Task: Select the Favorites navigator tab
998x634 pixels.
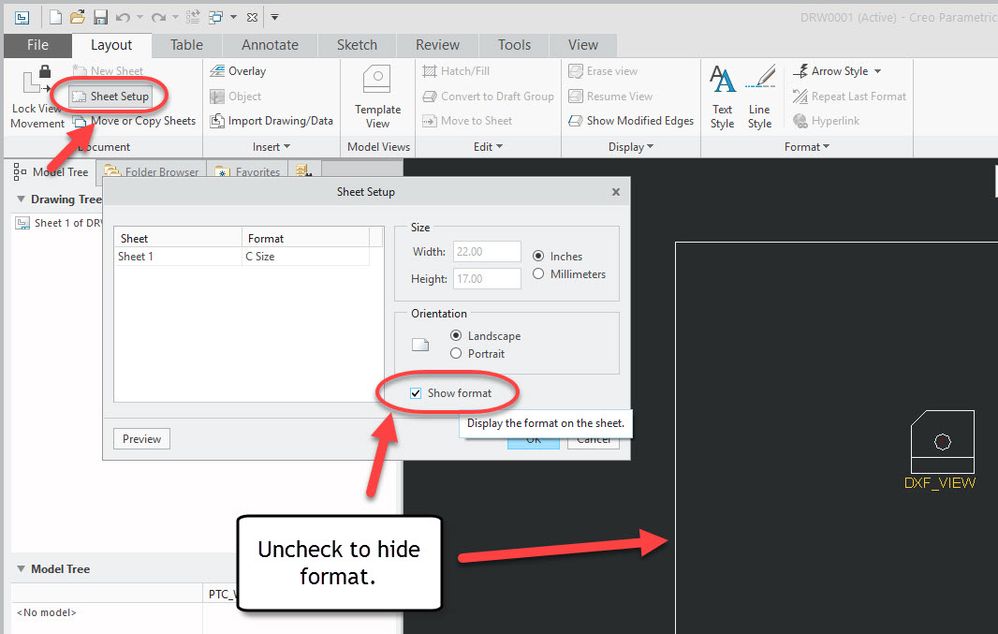Action: pos(248,172)
